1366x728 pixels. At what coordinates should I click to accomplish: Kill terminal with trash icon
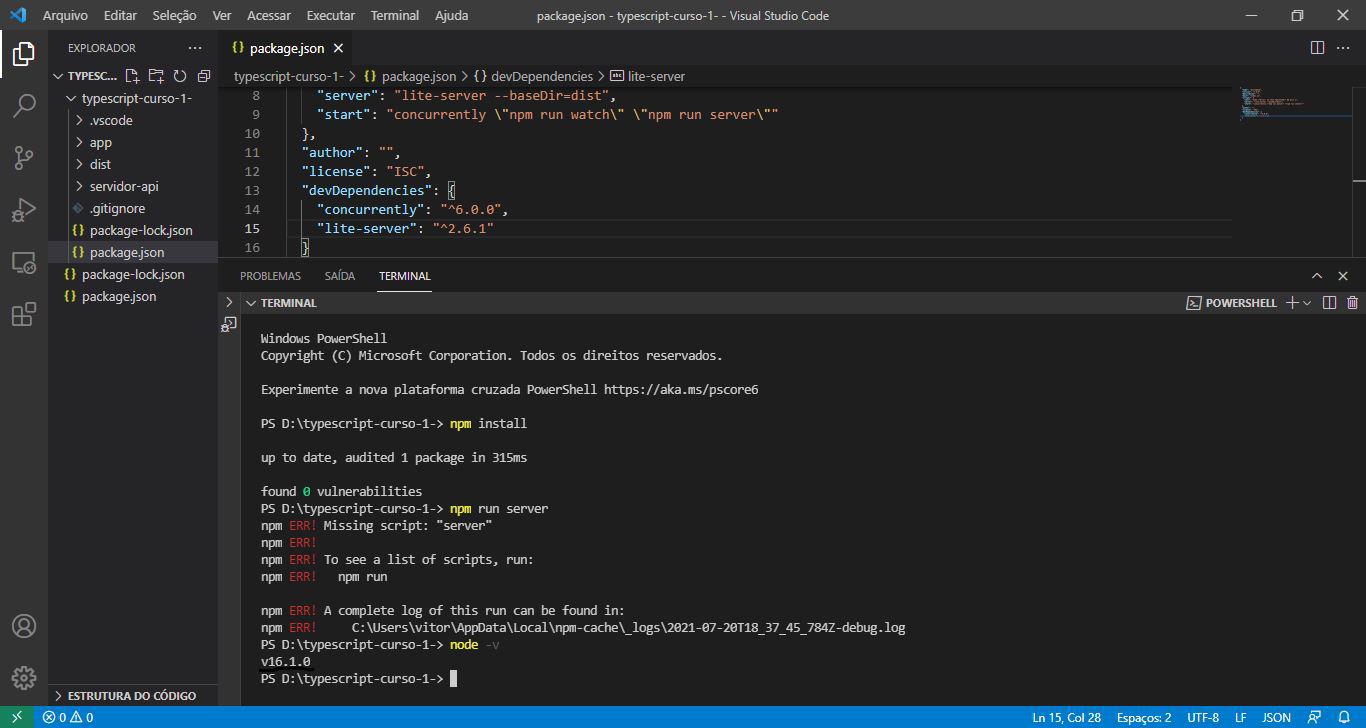tap(1353, 303)
